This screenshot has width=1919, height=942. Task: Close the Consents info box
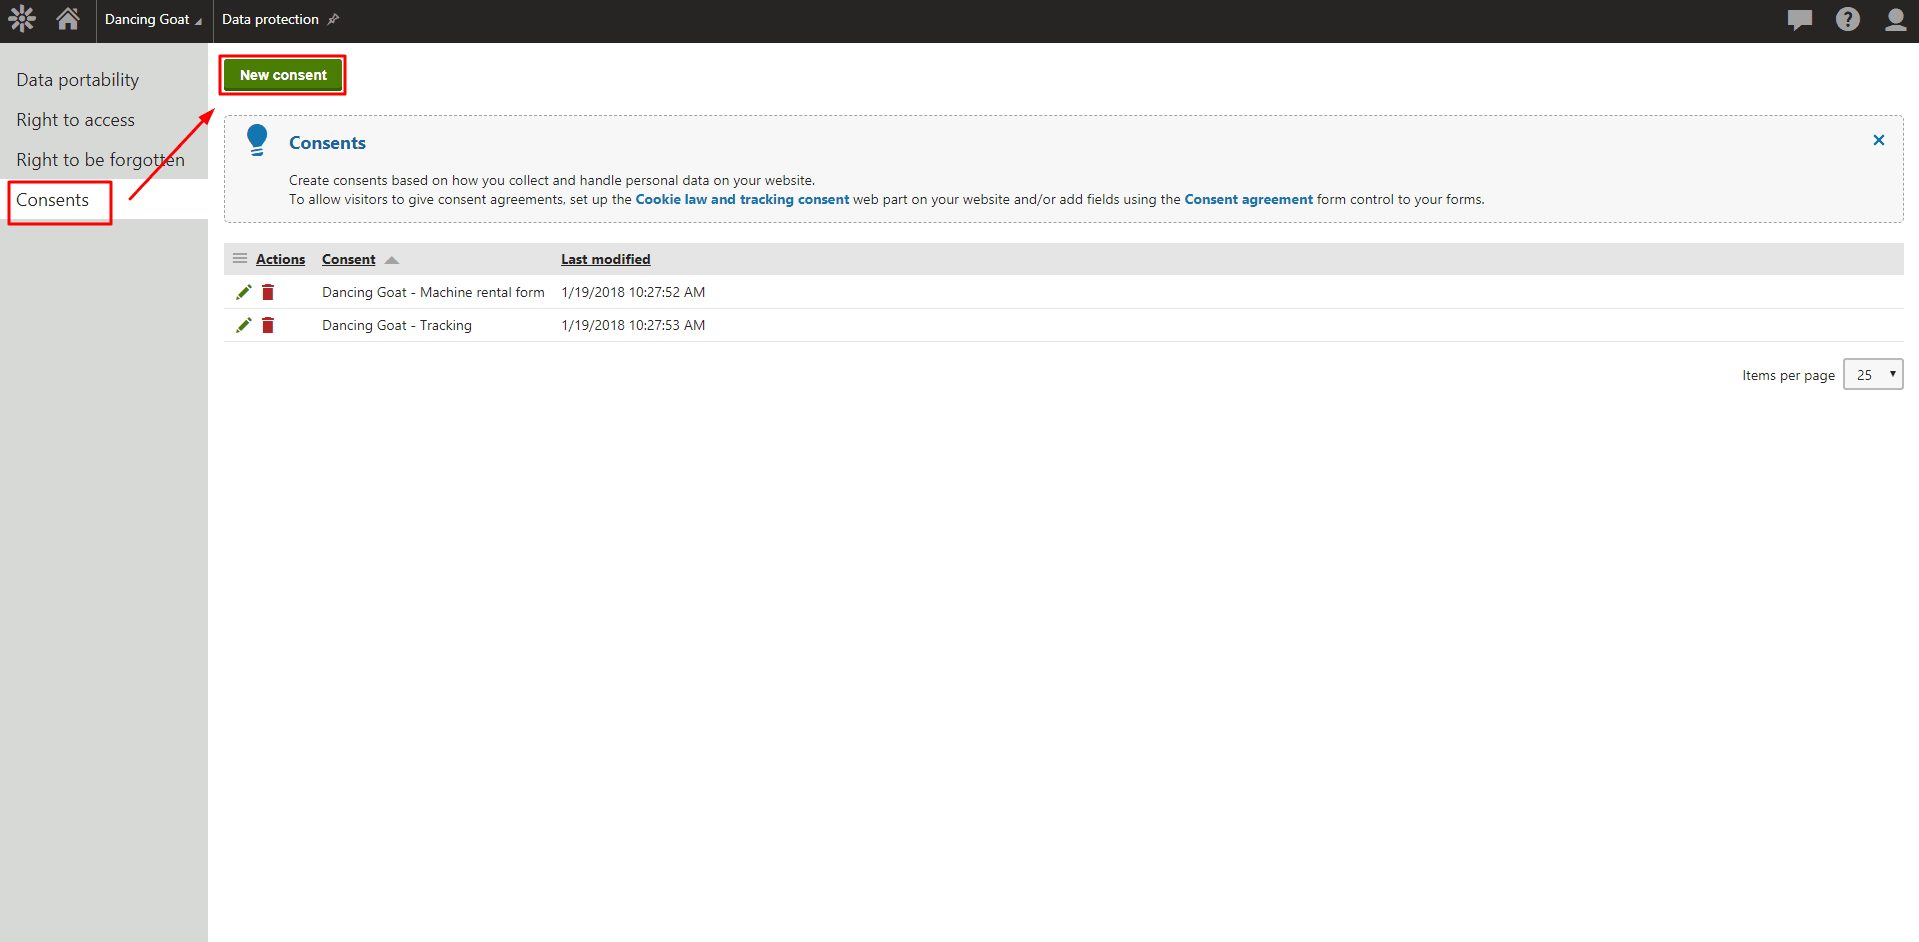point(1879,140)
